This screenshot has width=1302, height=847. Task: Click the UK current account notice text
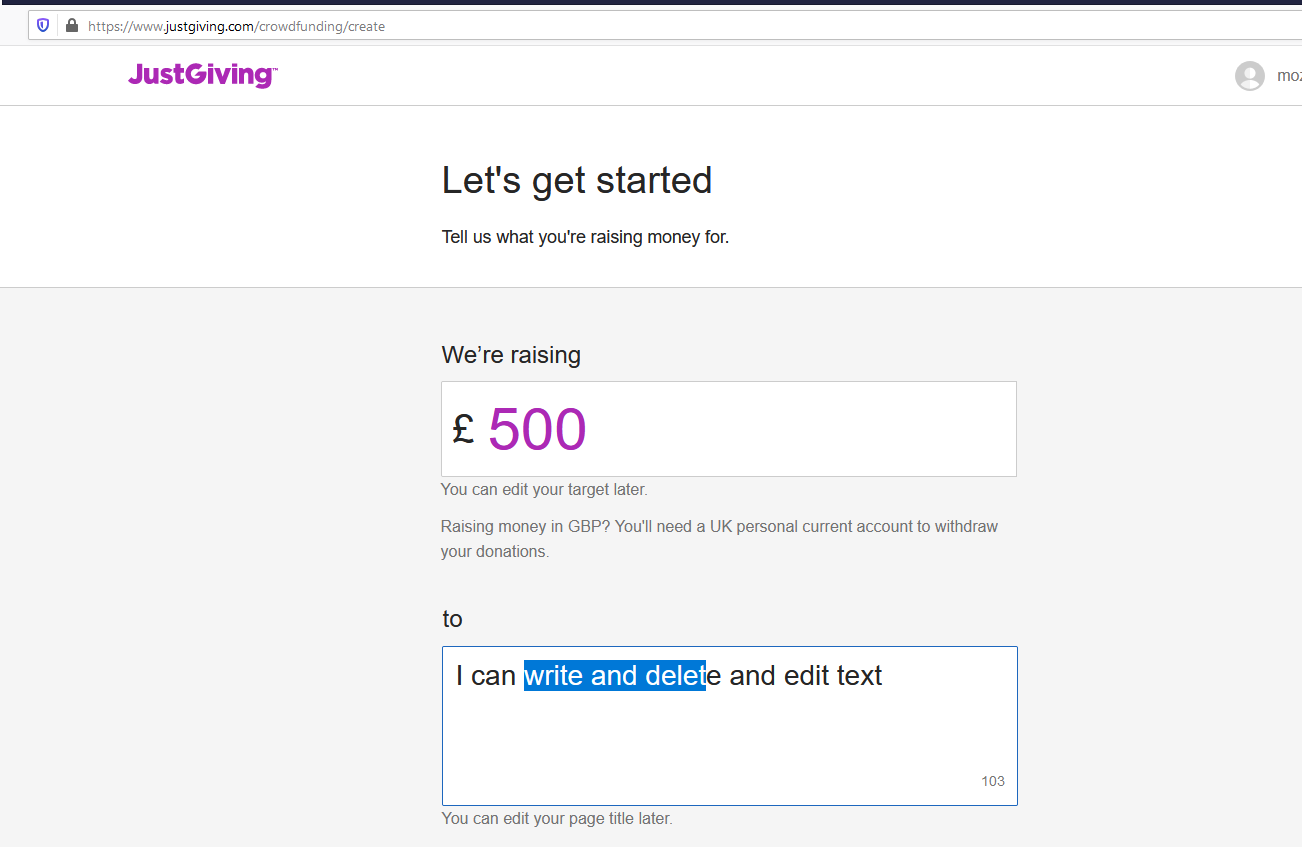[x=719, y=538]
